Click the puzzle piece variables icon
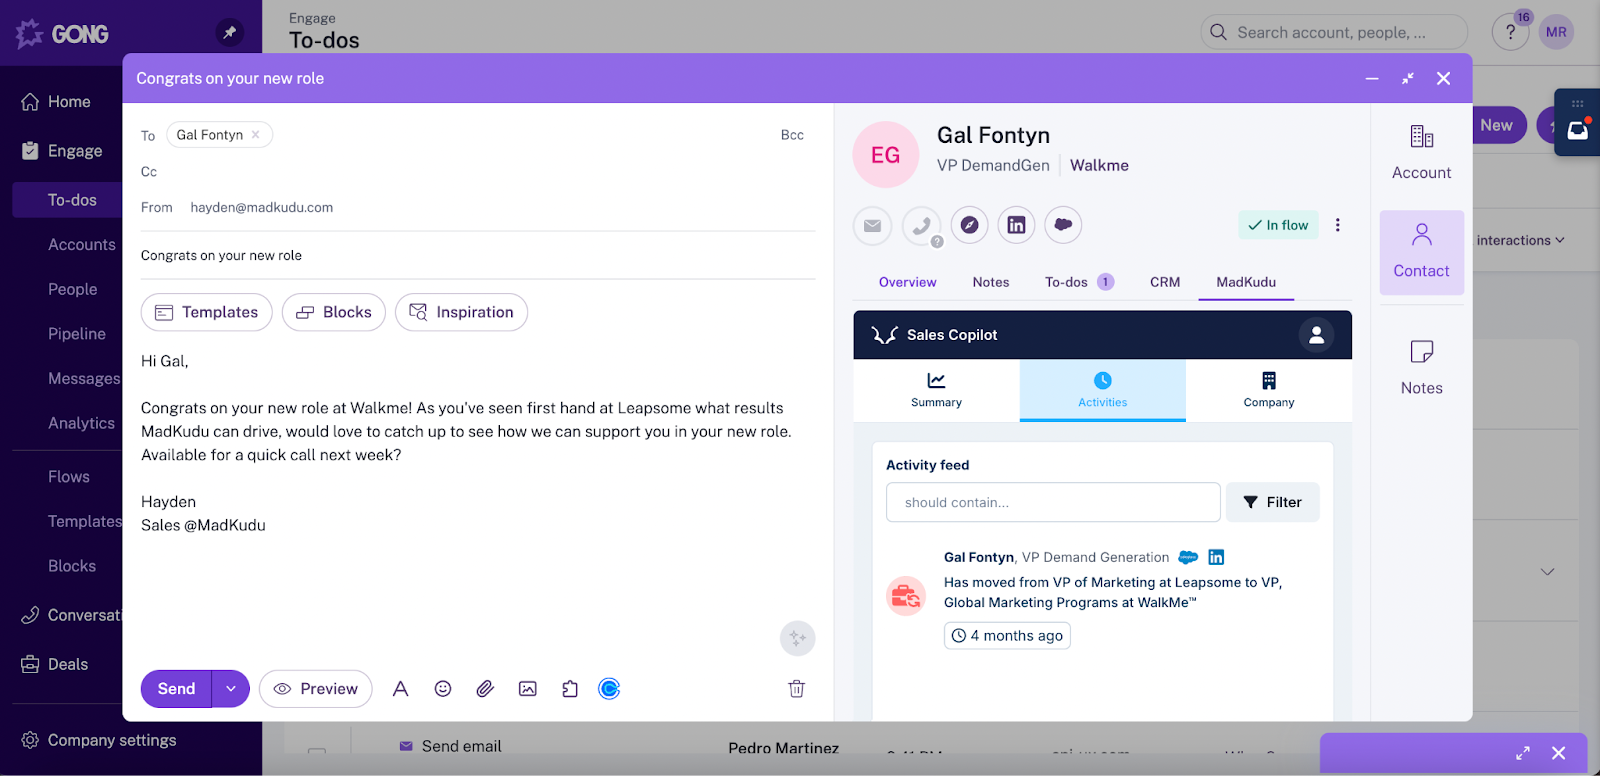Viewport: 1600px width, 776px height. (570, 689)
